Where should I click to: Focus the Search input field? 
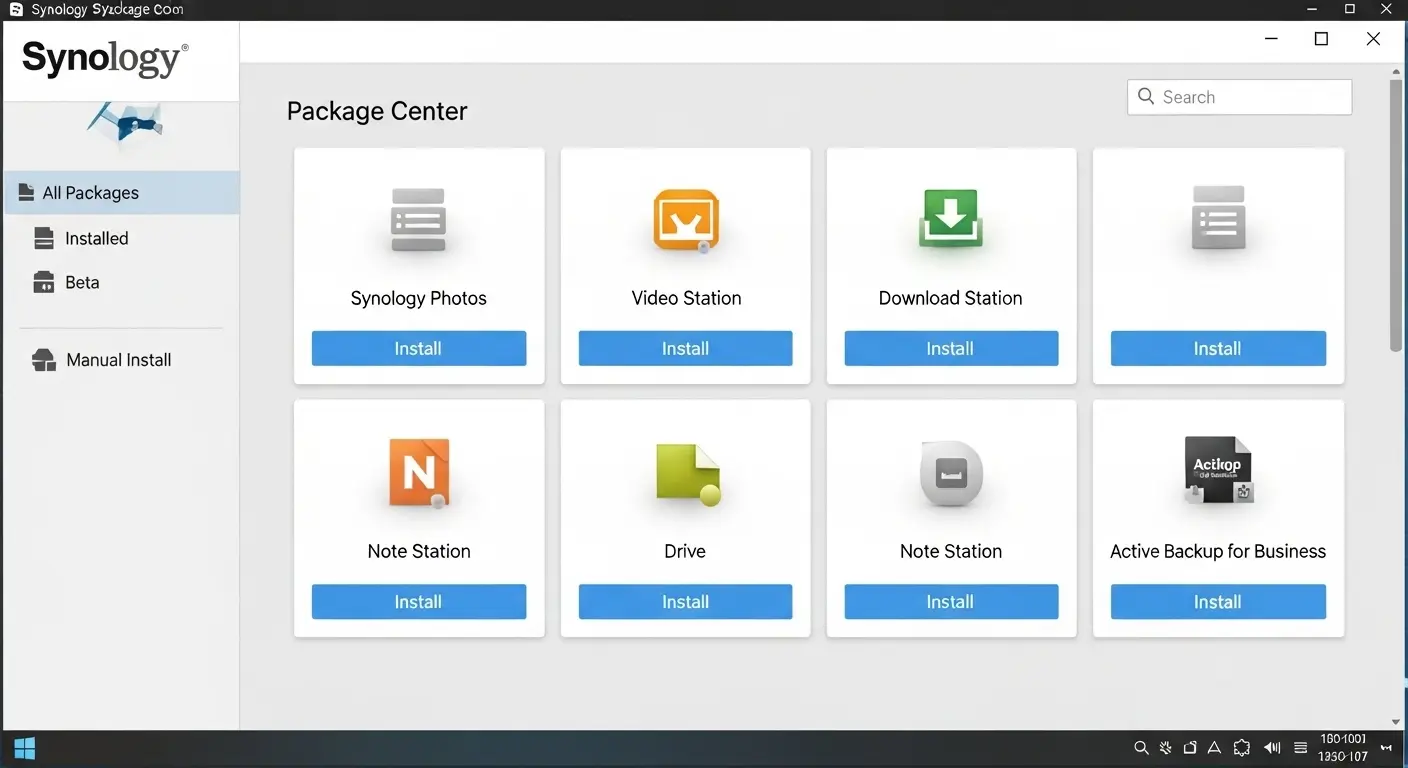pyautogui.click(x=1240, y=97)
